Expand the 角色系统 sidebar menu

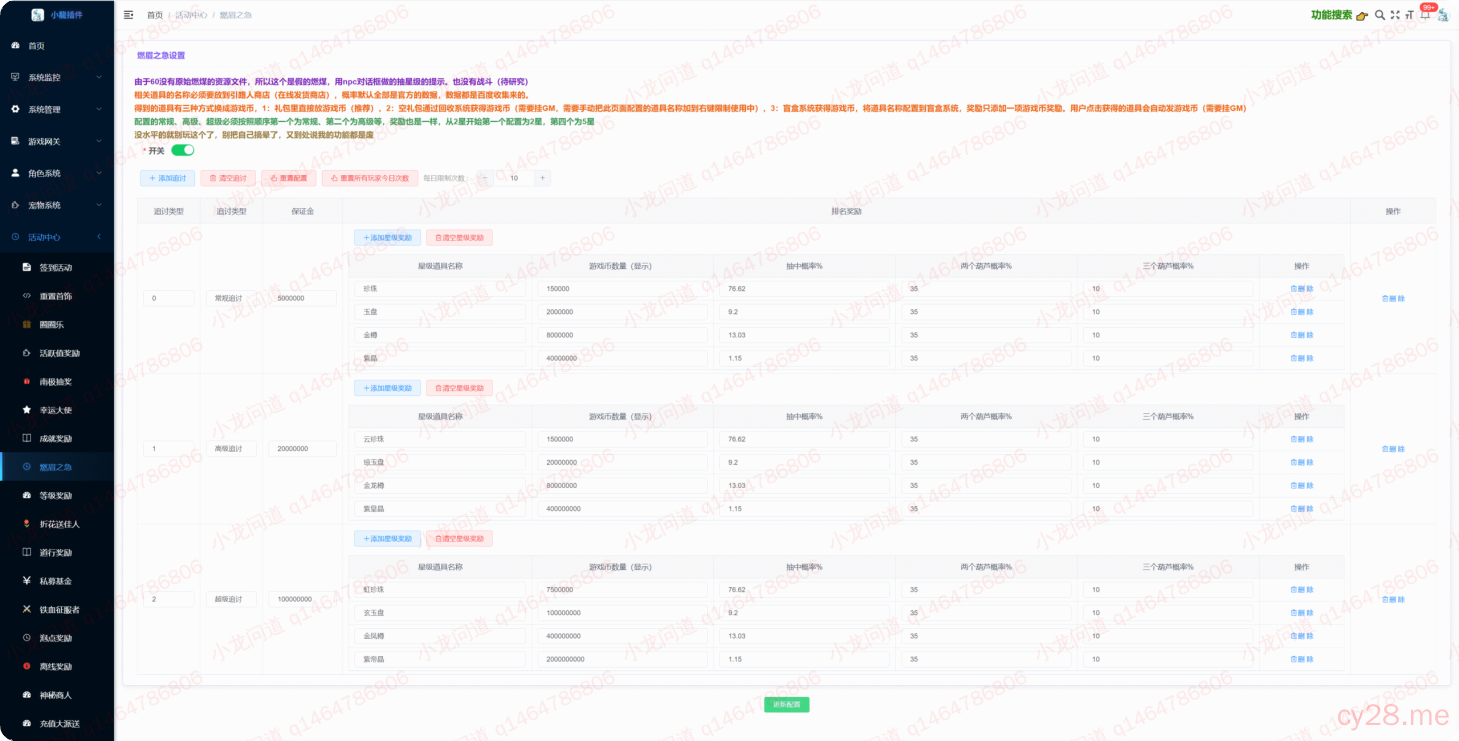point(56,173)
